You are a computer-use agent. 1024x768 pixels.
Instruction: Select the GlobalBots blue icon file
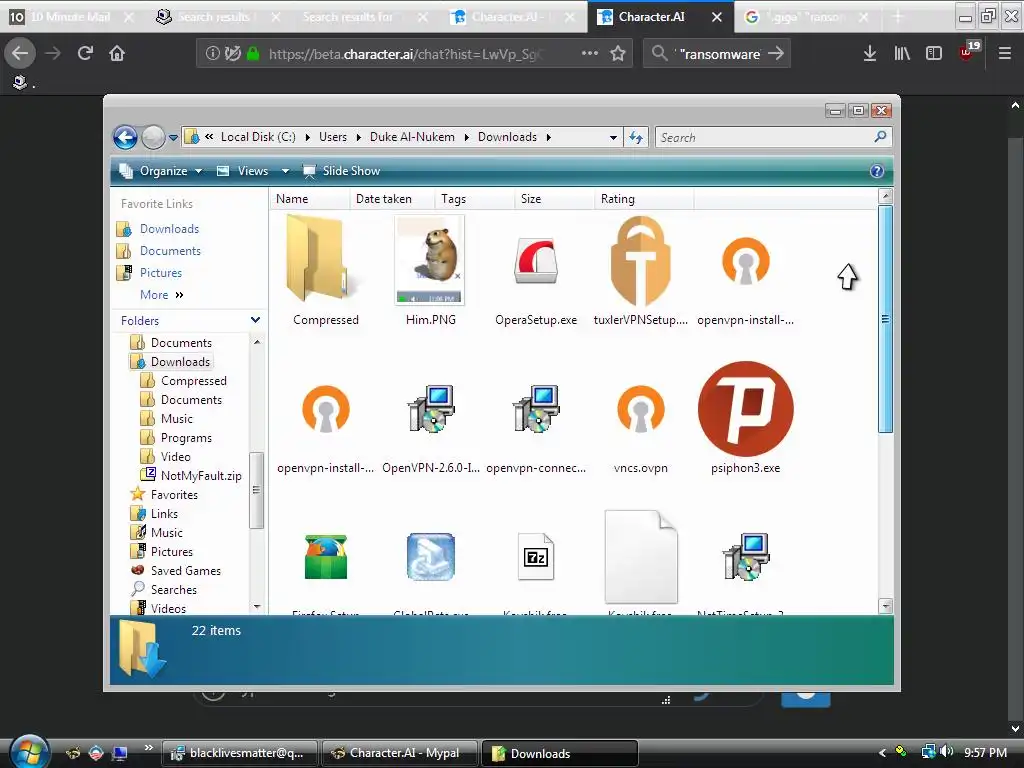pyautogui.click(x=430, y=557)
